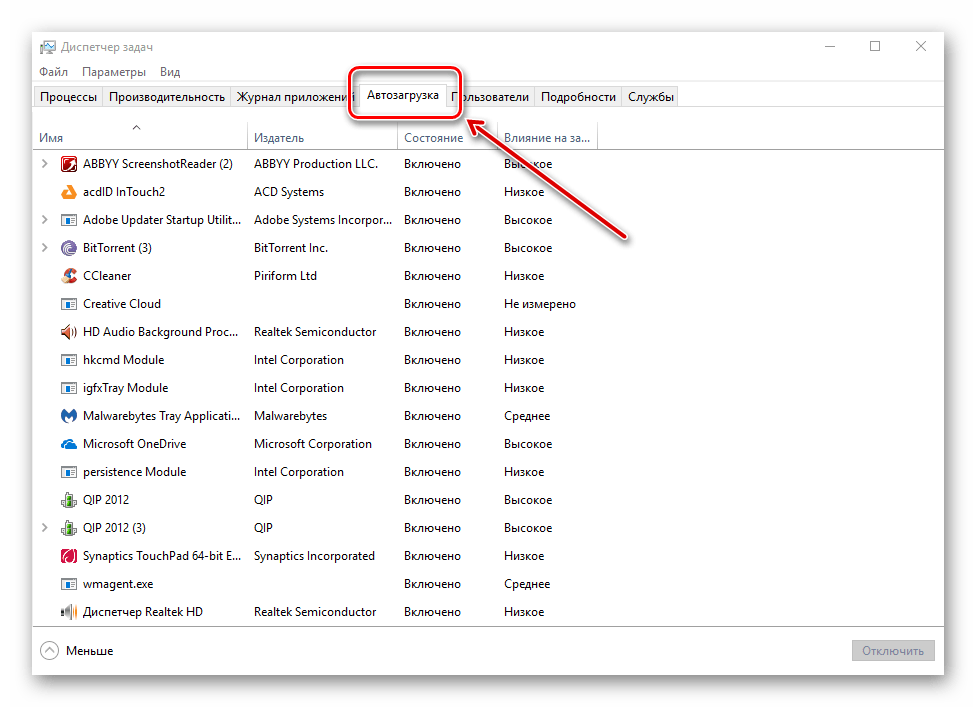Expand the QIP 2012 (3) group

[44, 528]
